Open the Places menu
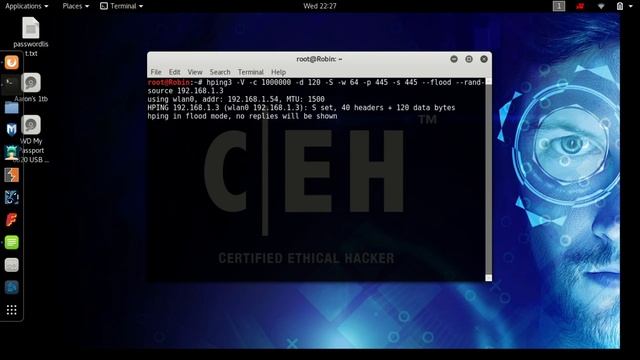 [x=76, y=6]
